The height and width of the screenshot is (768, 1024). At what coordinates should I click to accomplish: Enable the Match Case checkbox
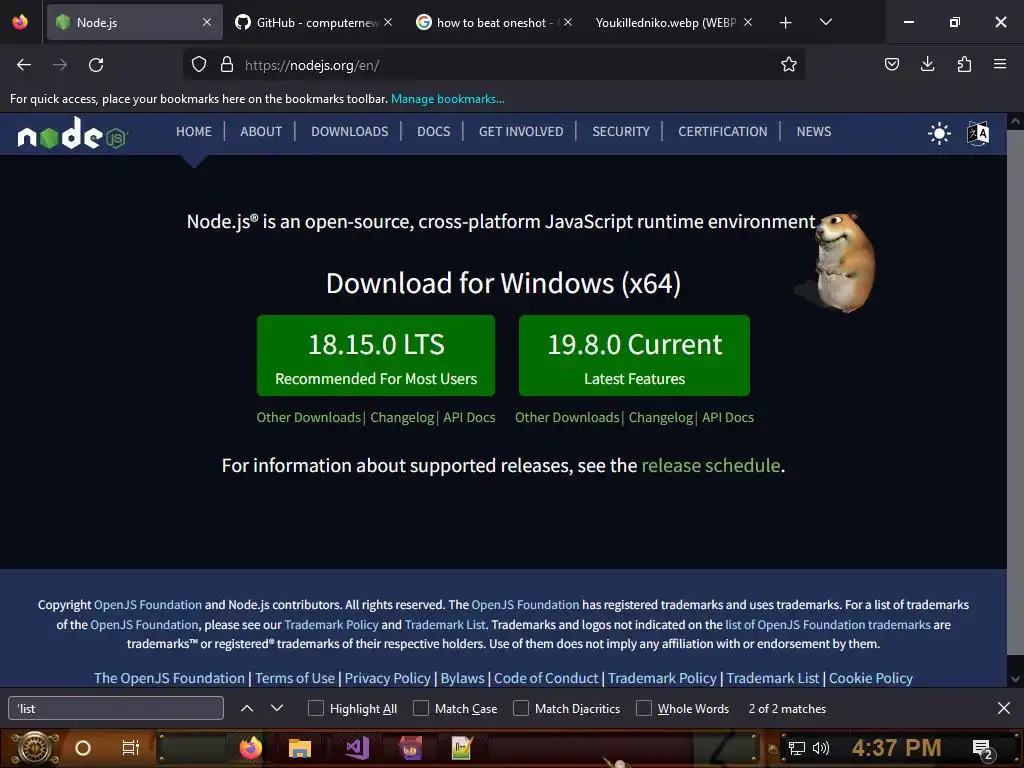pyautogui.click(x=421, y=708)
